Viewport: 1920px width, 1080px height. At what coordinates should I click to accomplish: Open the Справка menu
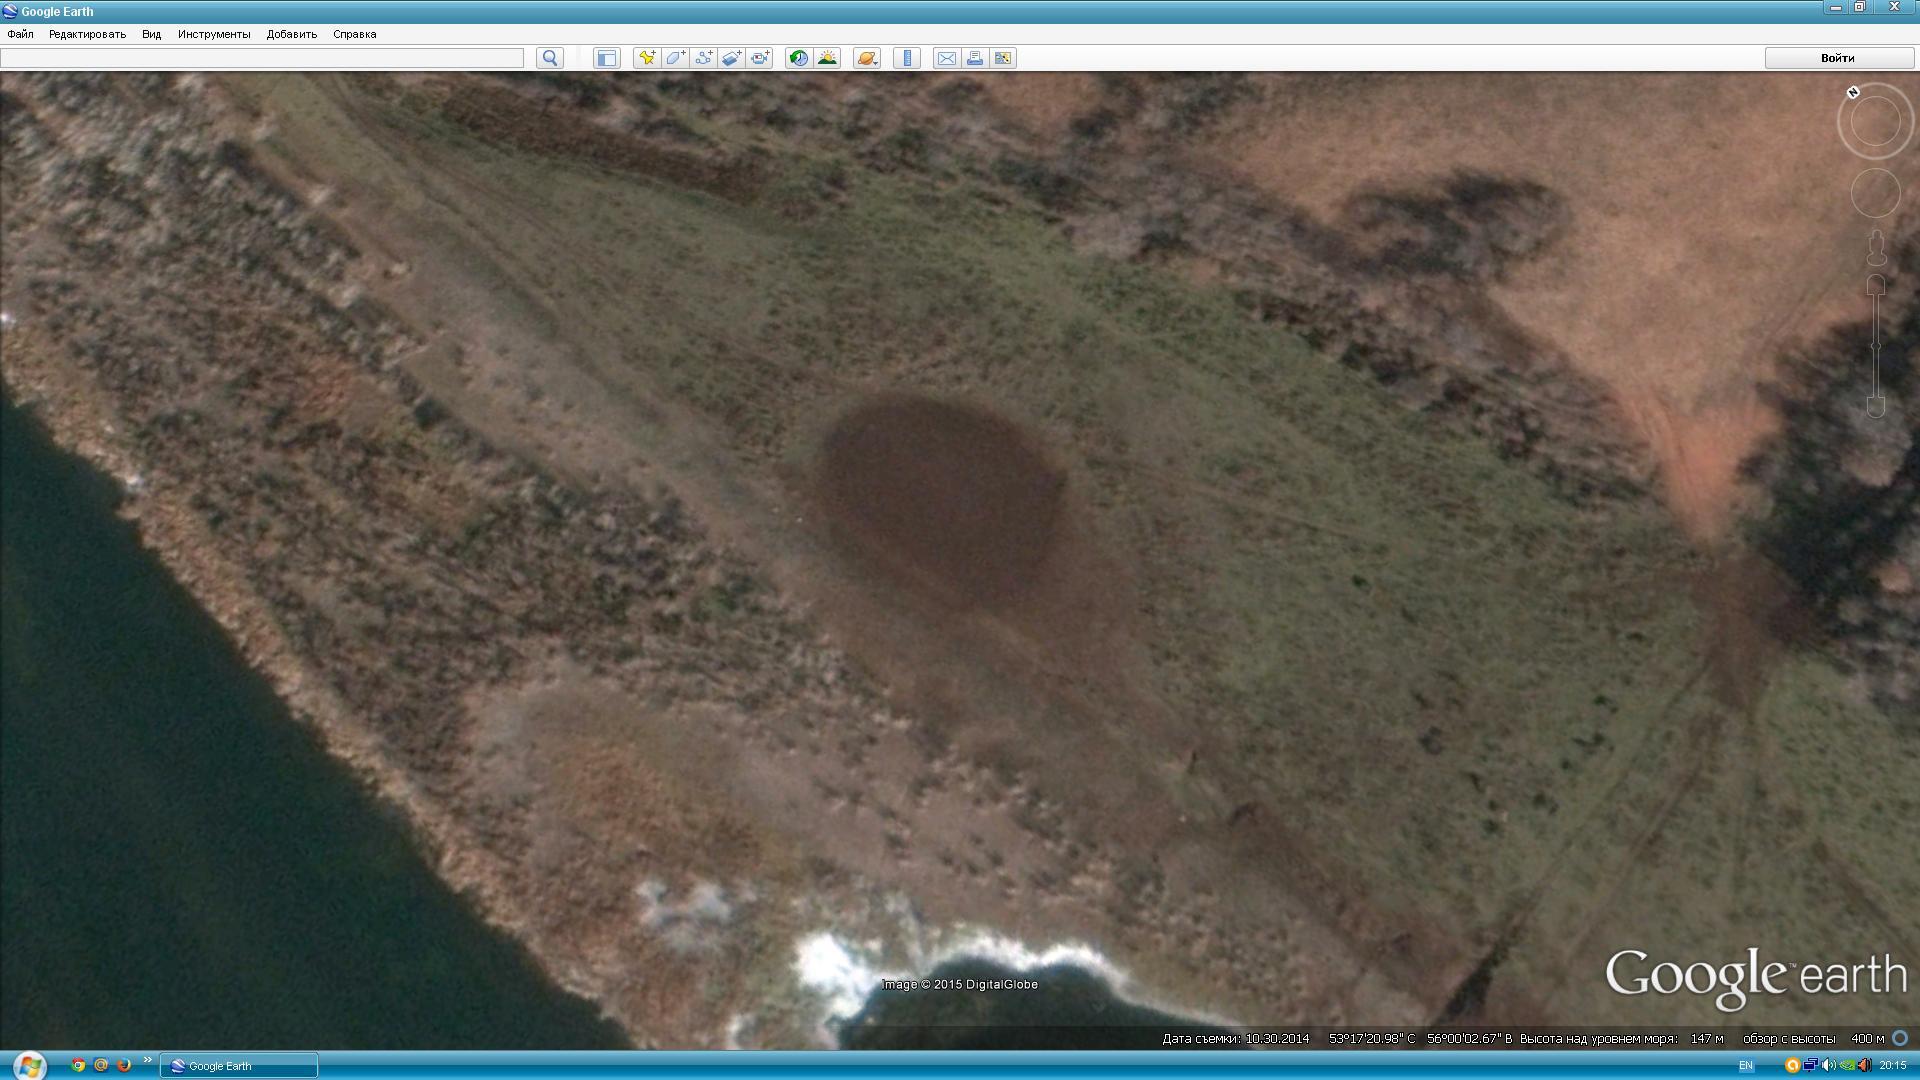coord(355,34)
